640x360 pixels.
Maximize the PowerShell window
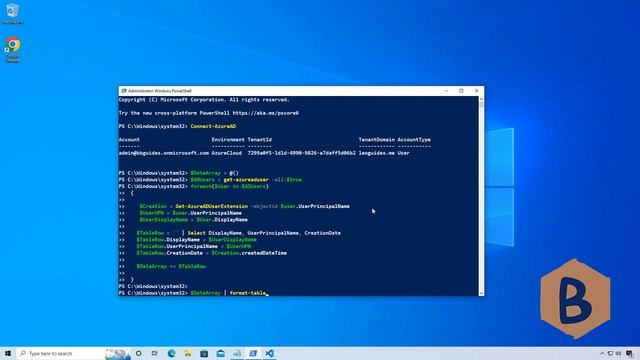(x=461, y=91)
